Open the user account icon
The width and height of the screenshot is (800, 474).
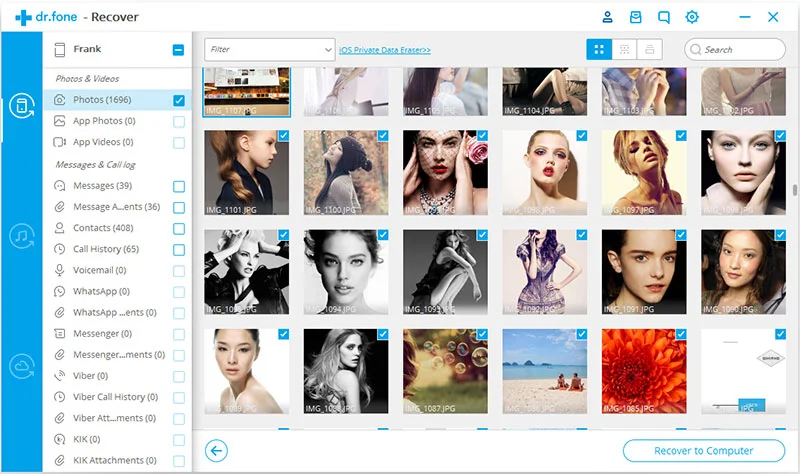tap(607, 17)
